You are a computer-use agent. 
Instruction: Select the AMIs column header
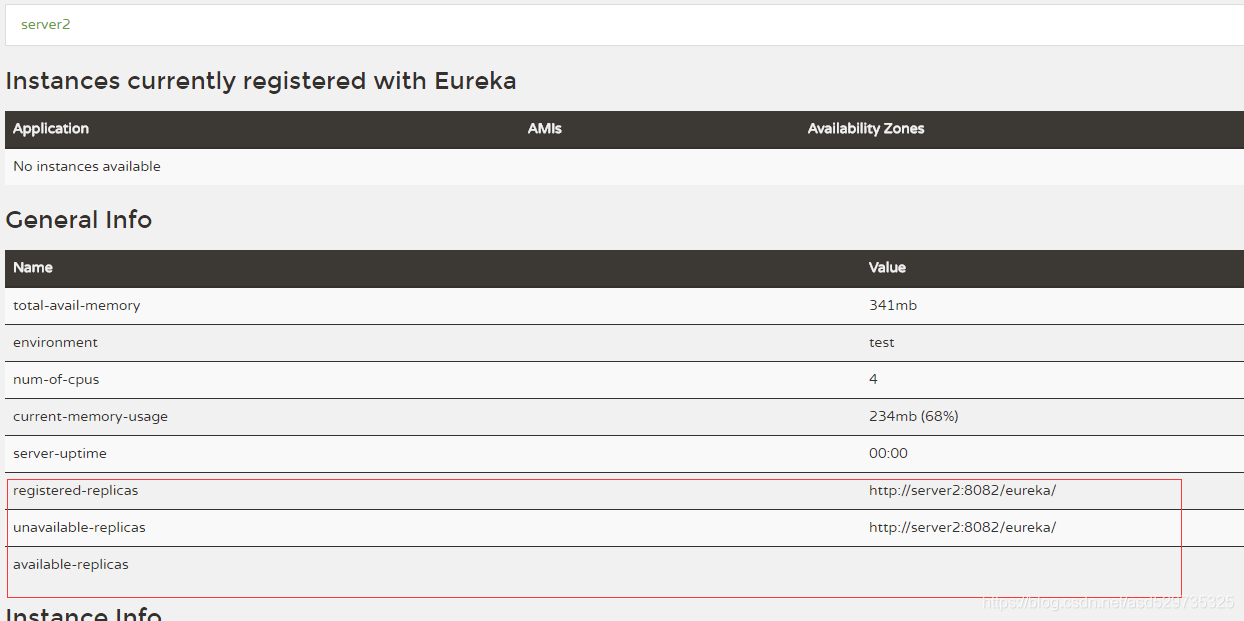tap(545, 129)
